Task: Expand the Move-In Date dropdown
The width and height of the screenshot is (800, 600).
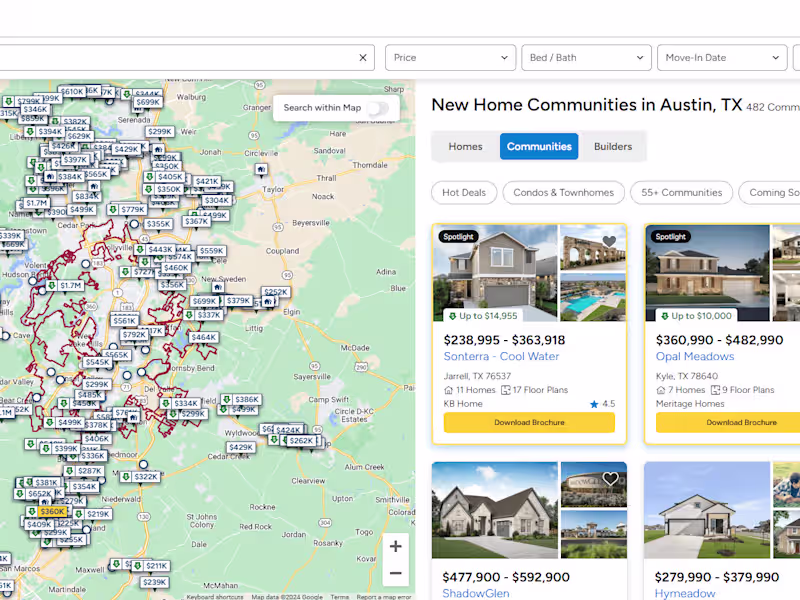Action: (x=721, y=57)
